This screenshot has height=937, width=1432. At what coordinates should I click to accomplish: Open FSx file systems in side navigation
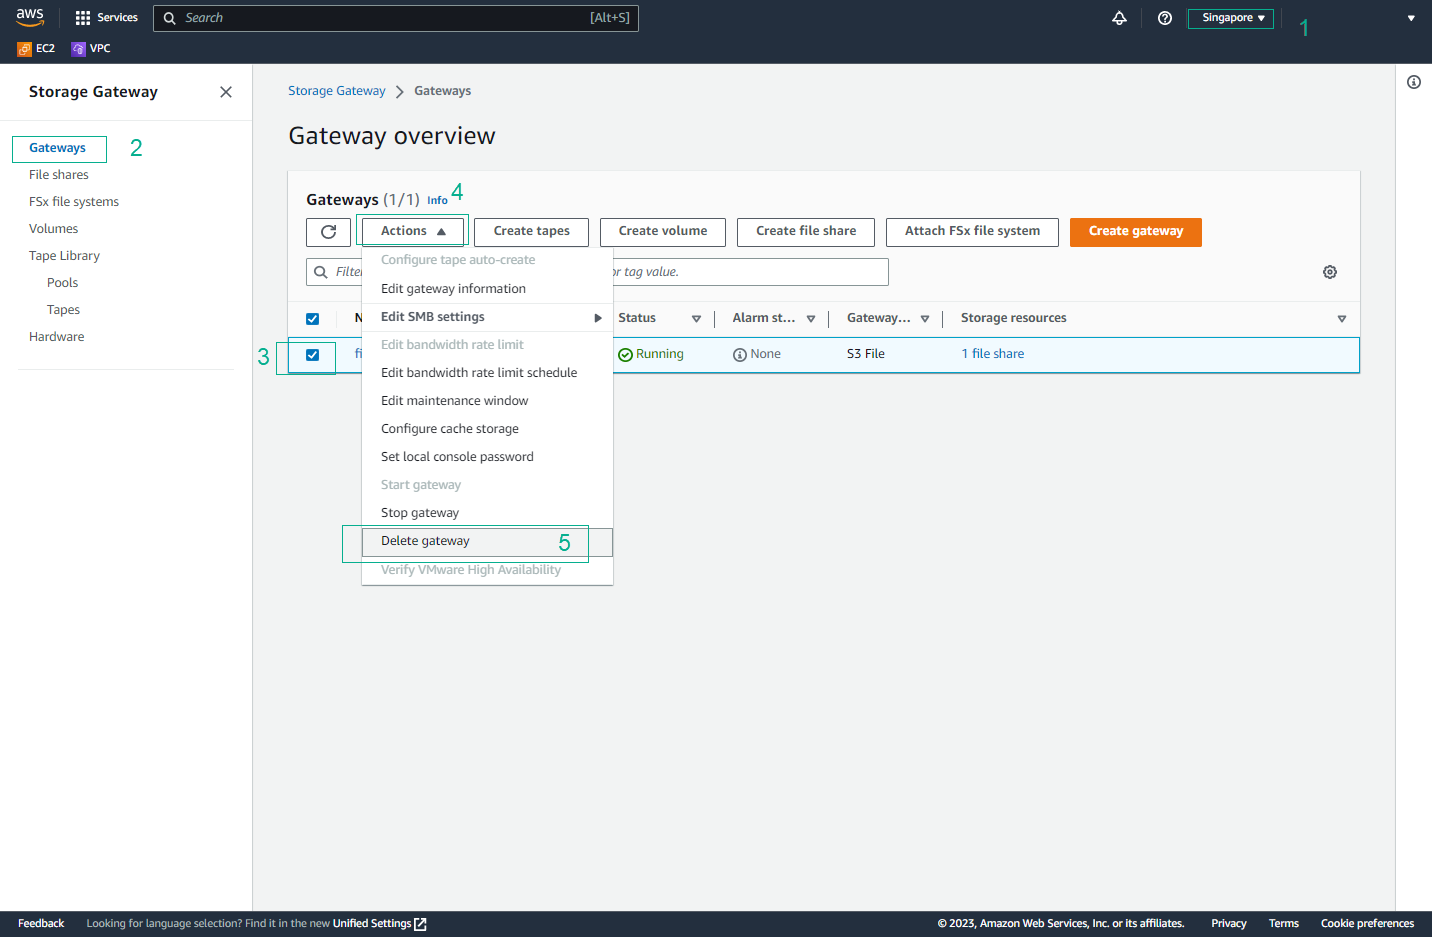tap(74, 202)
